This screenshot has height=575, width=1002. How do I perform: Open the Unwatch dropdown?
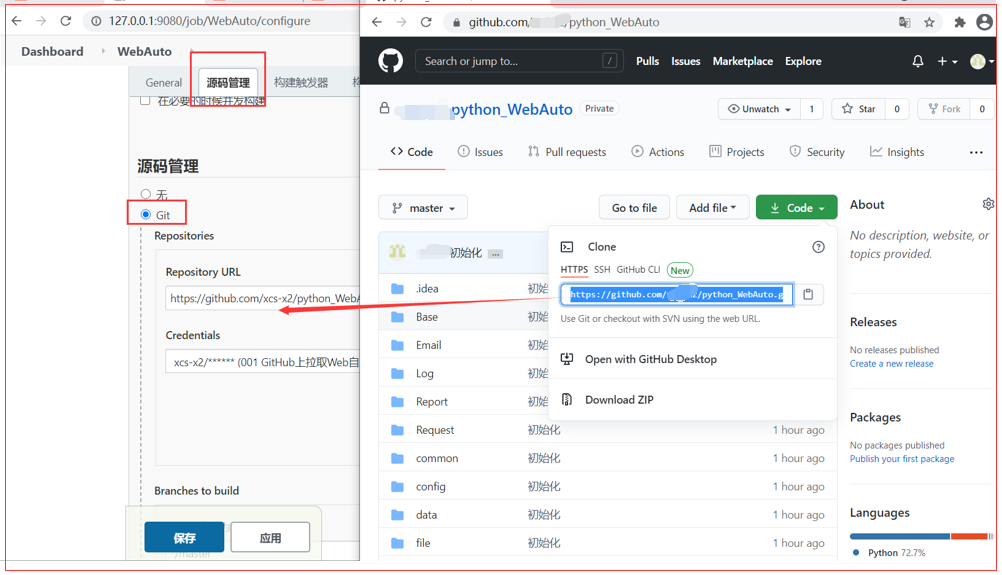(x=759, y=109)
